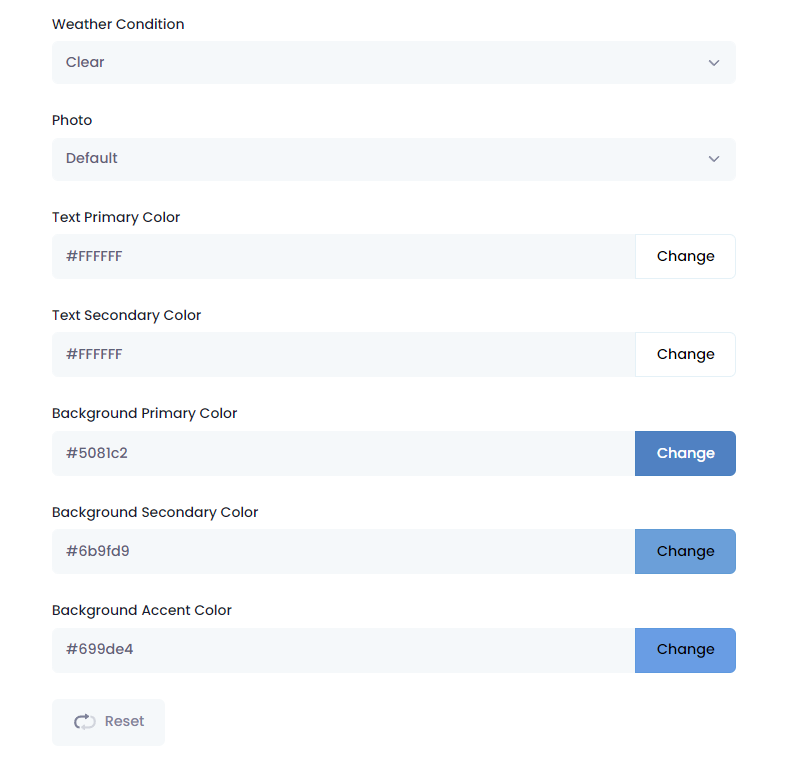Change the Background Primary Color swatch

pos(685,453)
